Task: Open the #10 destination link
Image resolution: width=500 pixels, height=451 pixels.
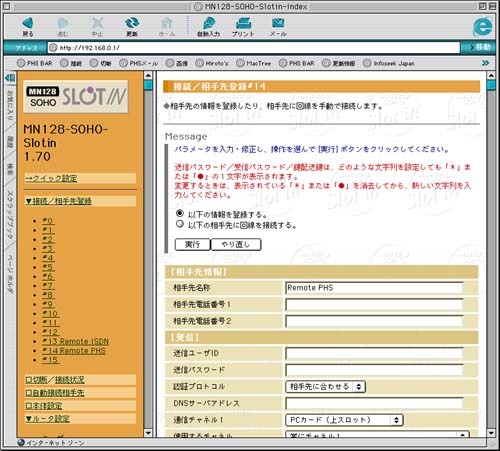Action: 51,314
